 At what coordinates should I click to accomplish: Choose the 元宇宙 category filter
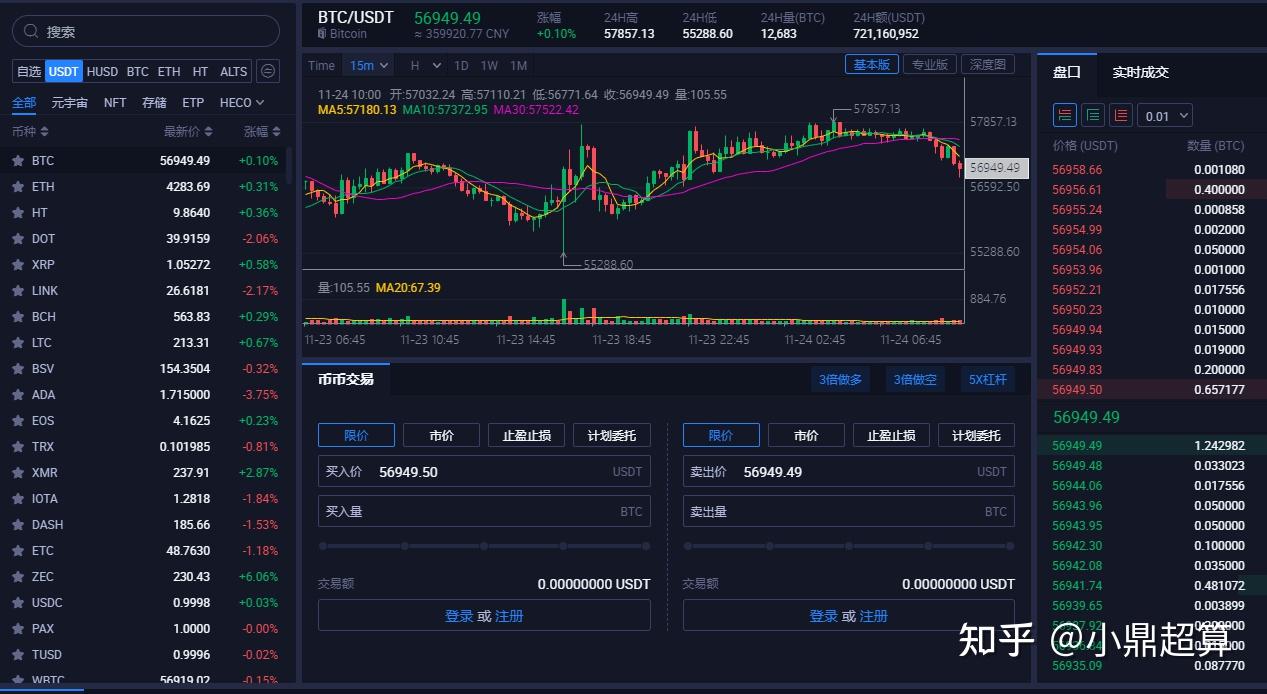(x=70, y=102)
